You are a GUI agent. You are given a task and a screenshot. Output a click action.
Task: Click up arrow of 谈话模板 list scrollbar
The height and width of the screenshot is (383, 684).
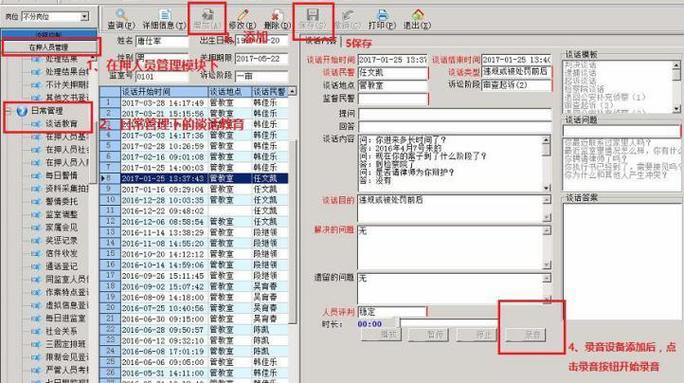pyautogui.click(x=676, y=65)
